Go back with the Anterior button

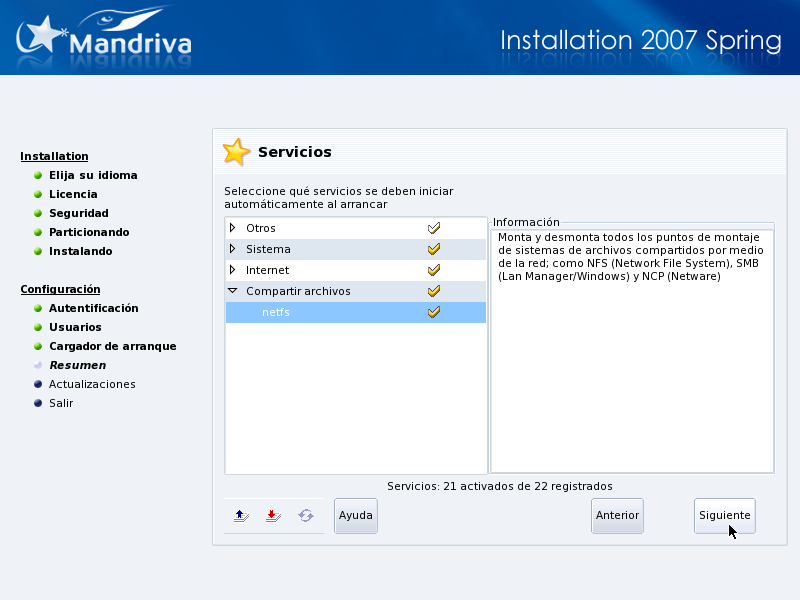[x=617, y=516]
